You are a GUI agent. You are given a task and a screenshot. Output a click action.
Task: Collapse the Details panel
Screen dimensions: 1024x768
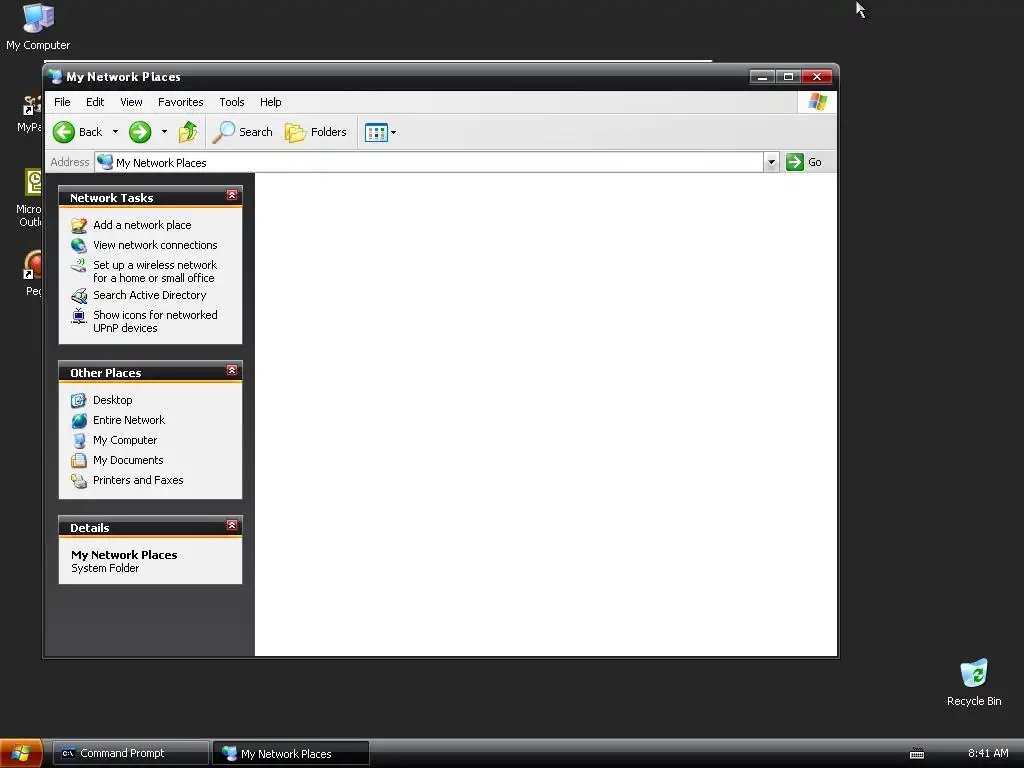pos(232,525)
